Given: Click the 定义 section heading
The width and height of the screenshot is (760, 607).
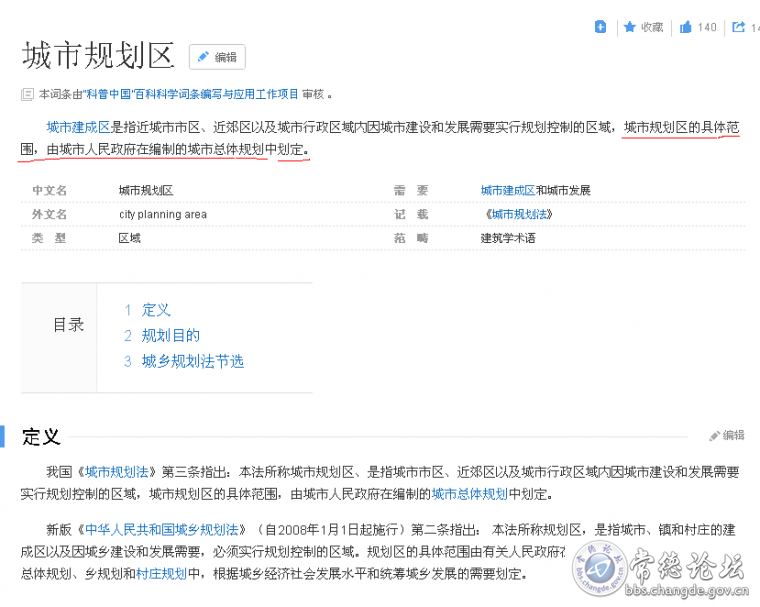Looking at the screenshot, I should (x=41, y=437).
